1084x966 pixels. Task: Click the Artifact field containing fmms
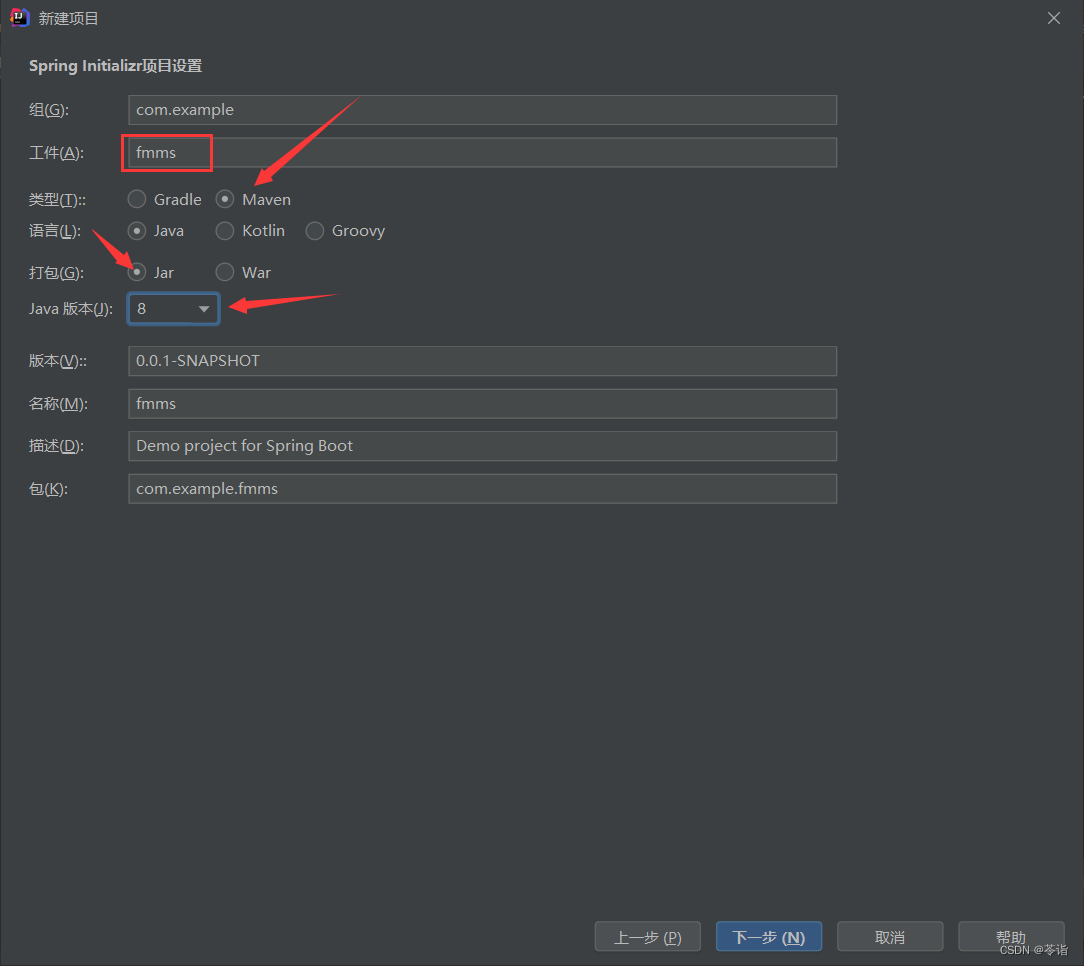[x=483, y=153]
